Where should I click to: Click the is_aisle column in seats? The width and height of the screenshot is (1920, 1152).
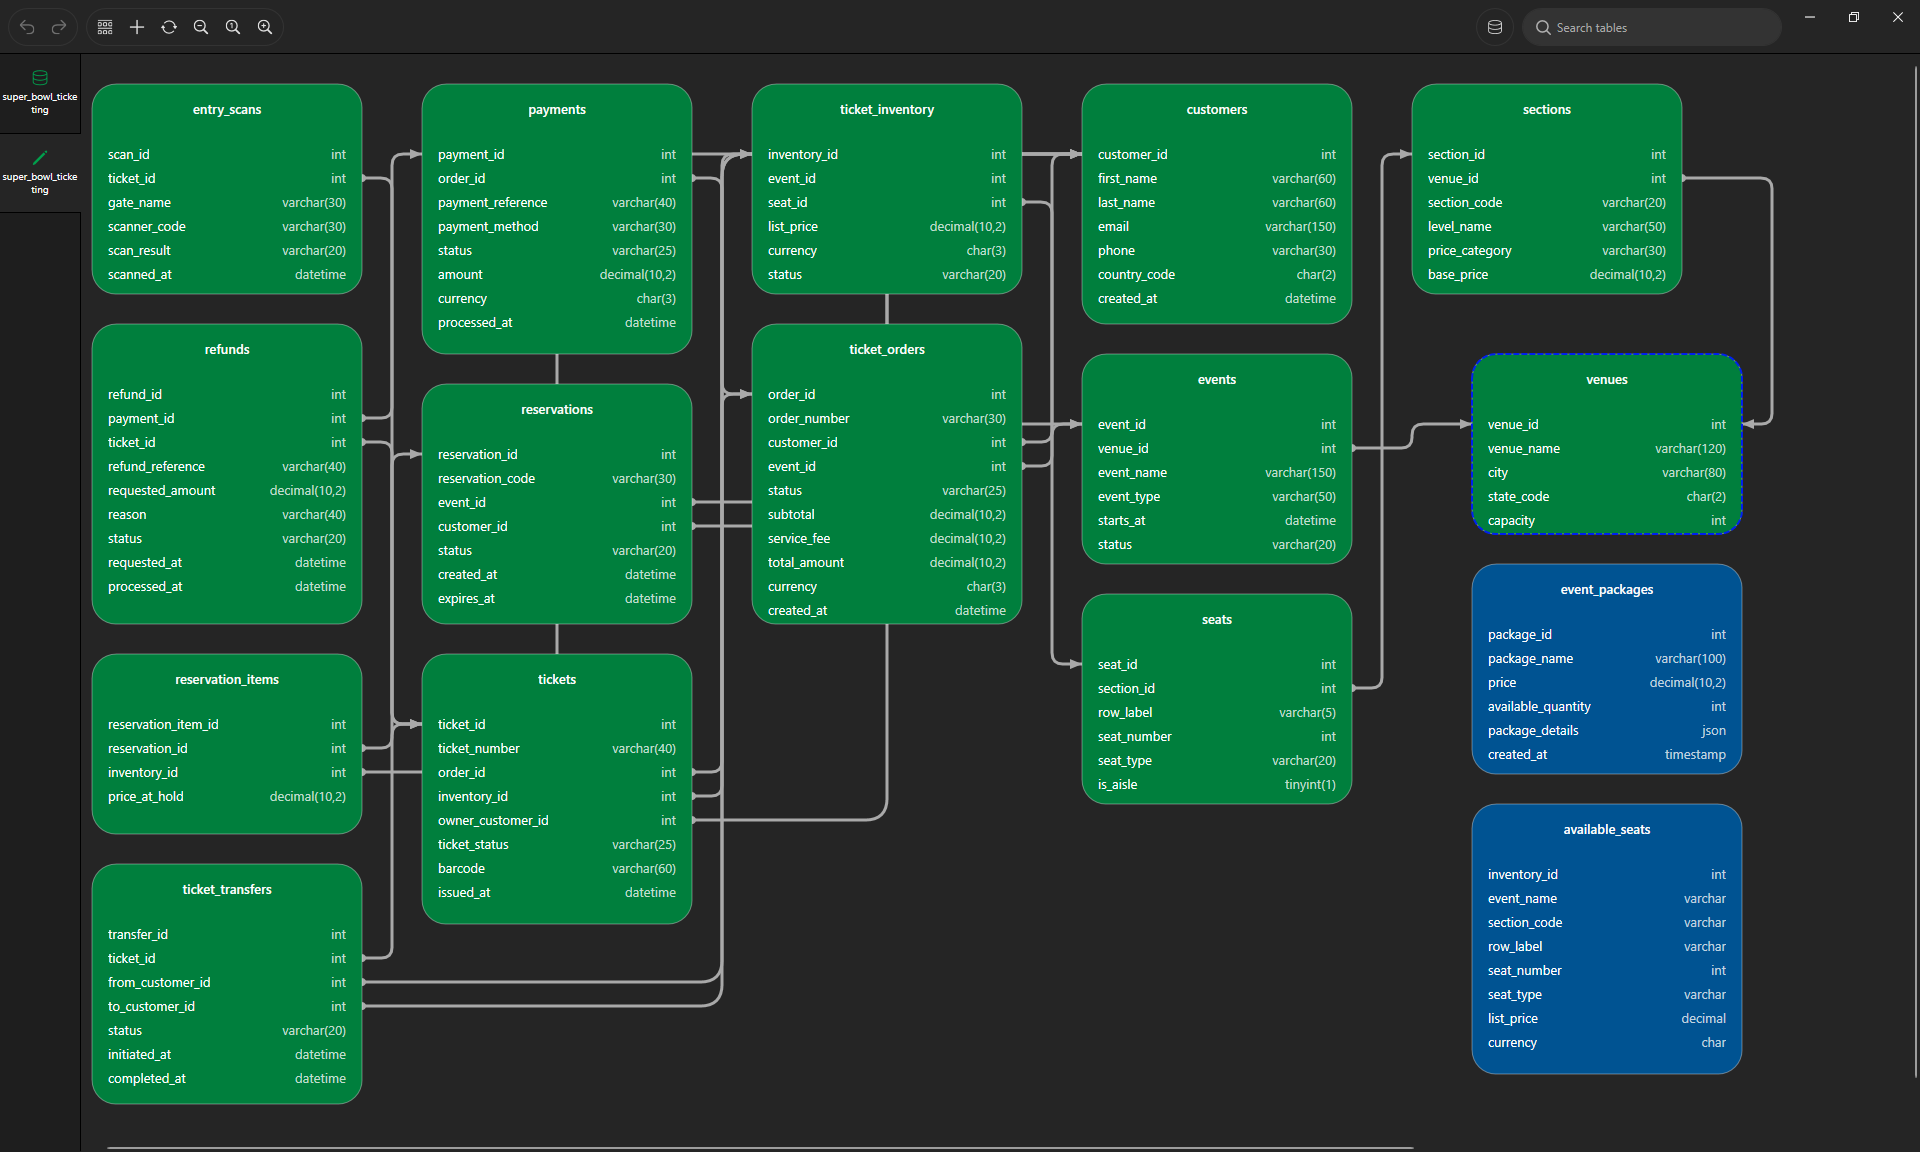coord(1217,785)
